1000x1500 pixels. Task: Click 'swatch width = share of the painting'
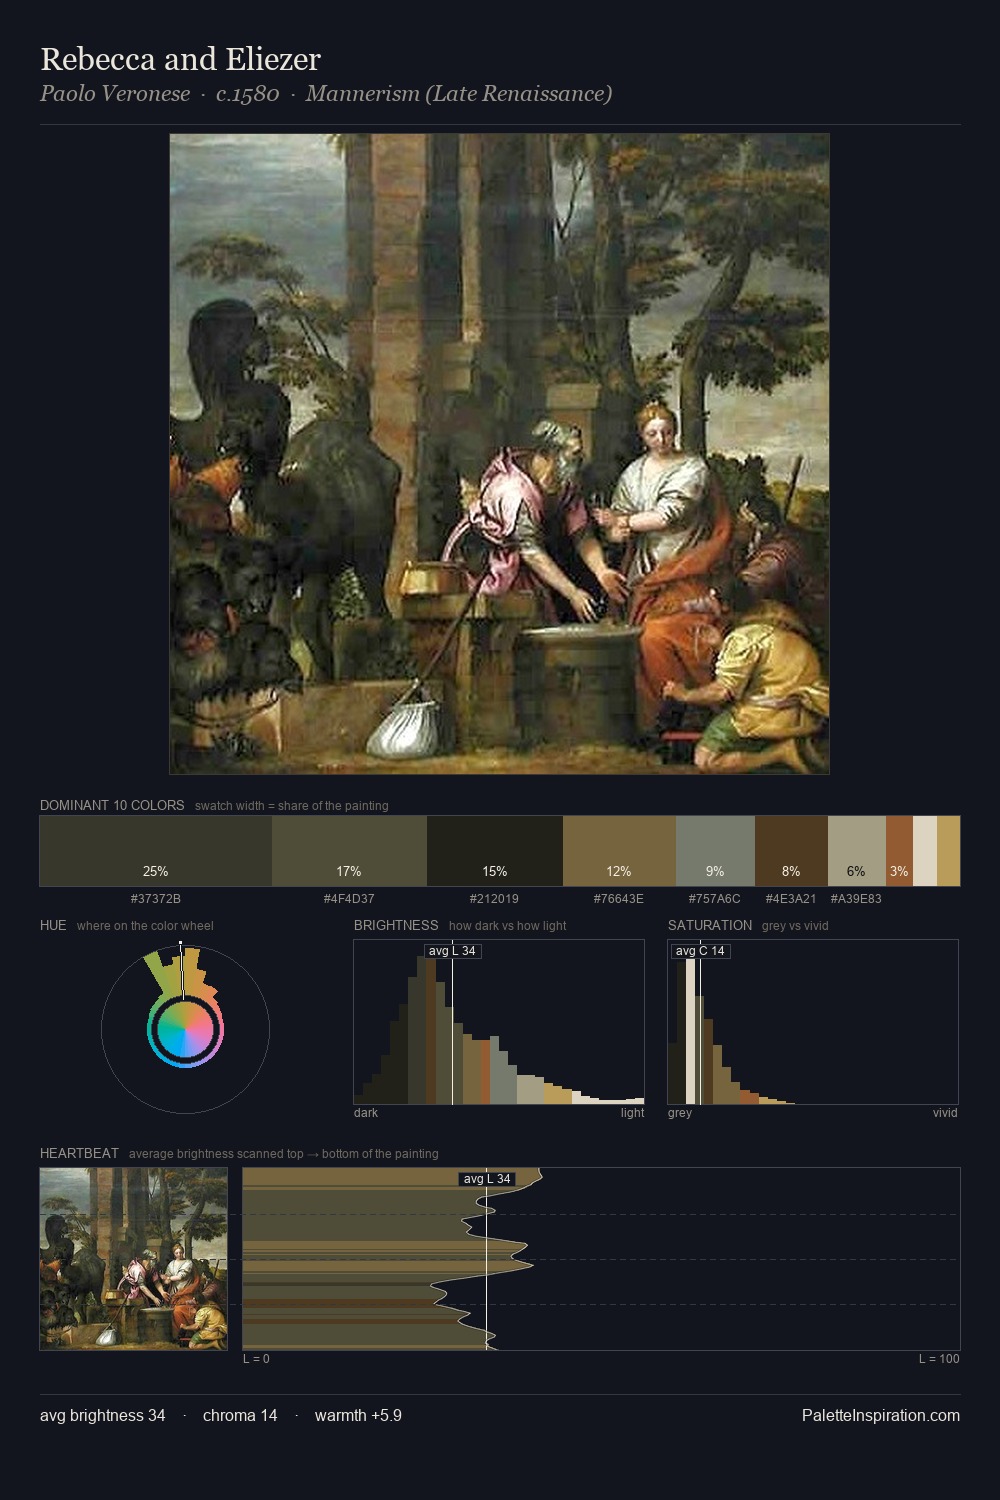(292, 805)
